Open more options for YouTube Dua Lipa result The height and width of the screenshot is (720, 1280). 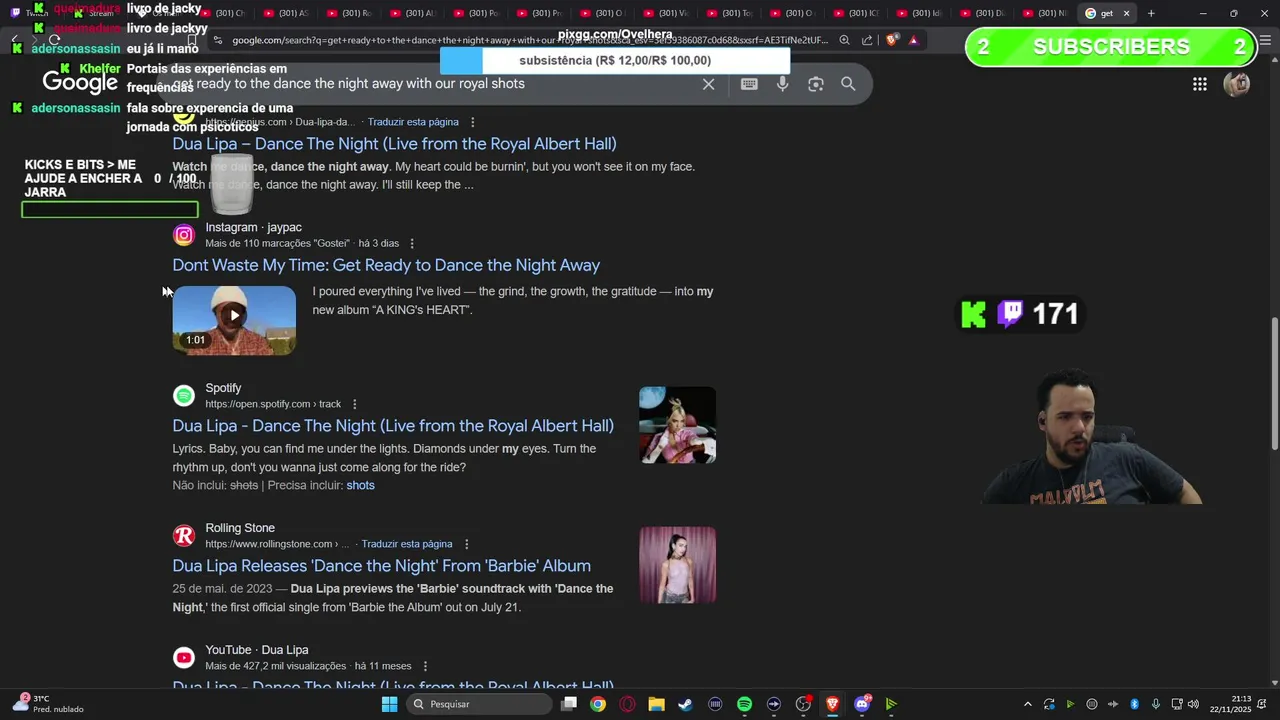point(425,666)
